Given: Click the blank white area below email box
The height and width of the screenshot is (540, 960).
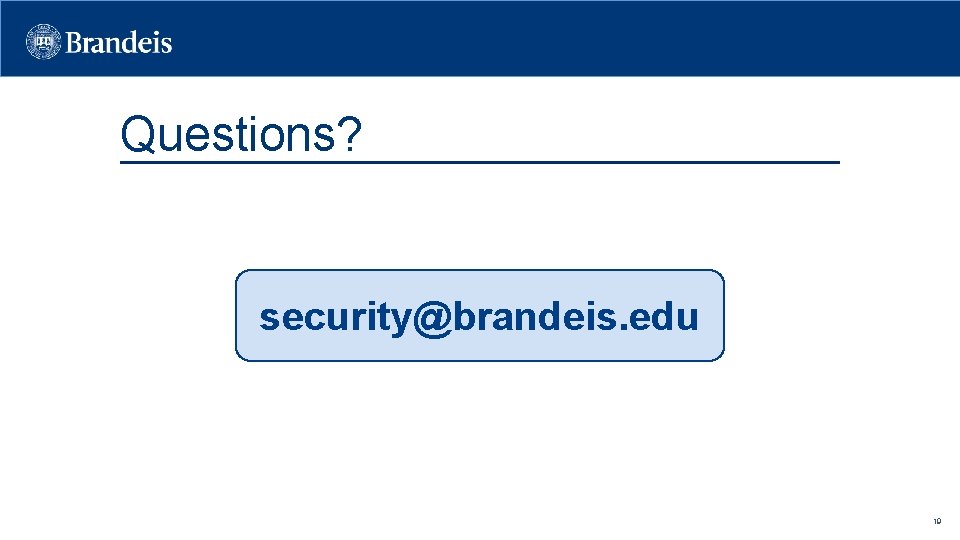Looking at the screenshot, I should coord(479,440).
